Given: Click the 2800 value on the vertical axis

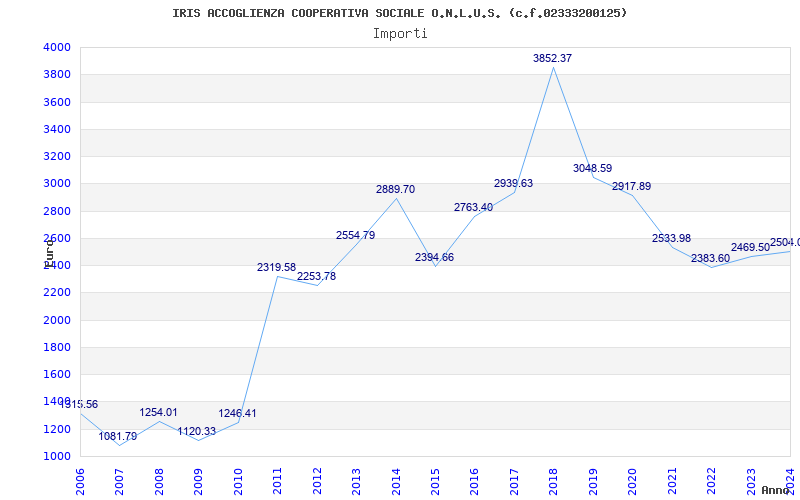Looking at the screenshot, I should pyautogui.click(x=57, y=211).
